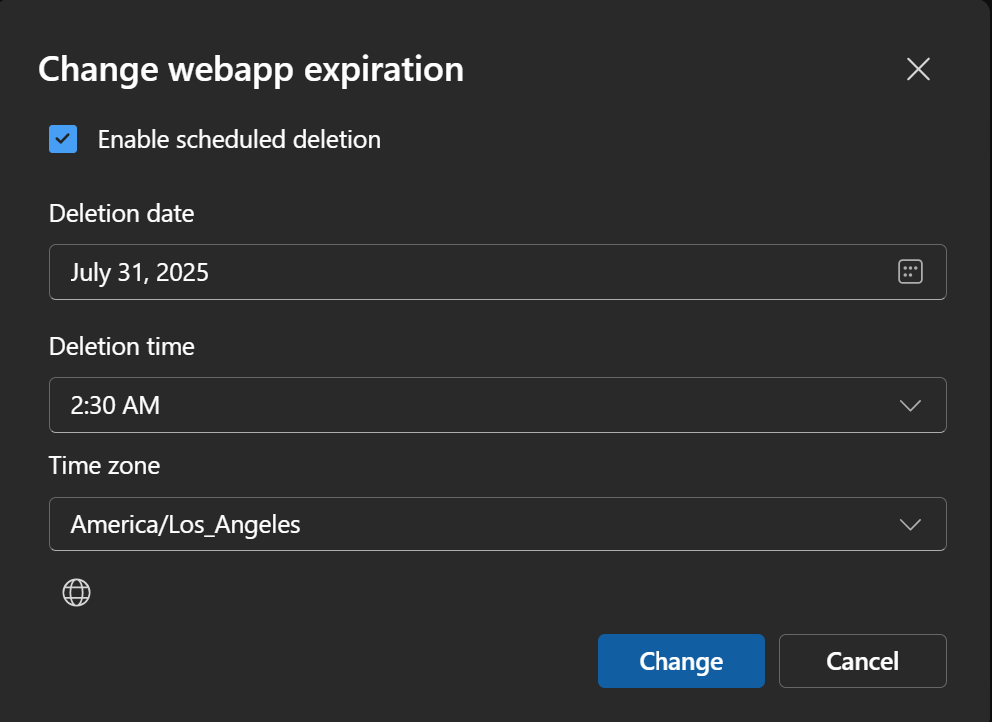Click the Deletion time field label
Image resolution: width=992 pixels, height=722 pixels.
point(121,347)
